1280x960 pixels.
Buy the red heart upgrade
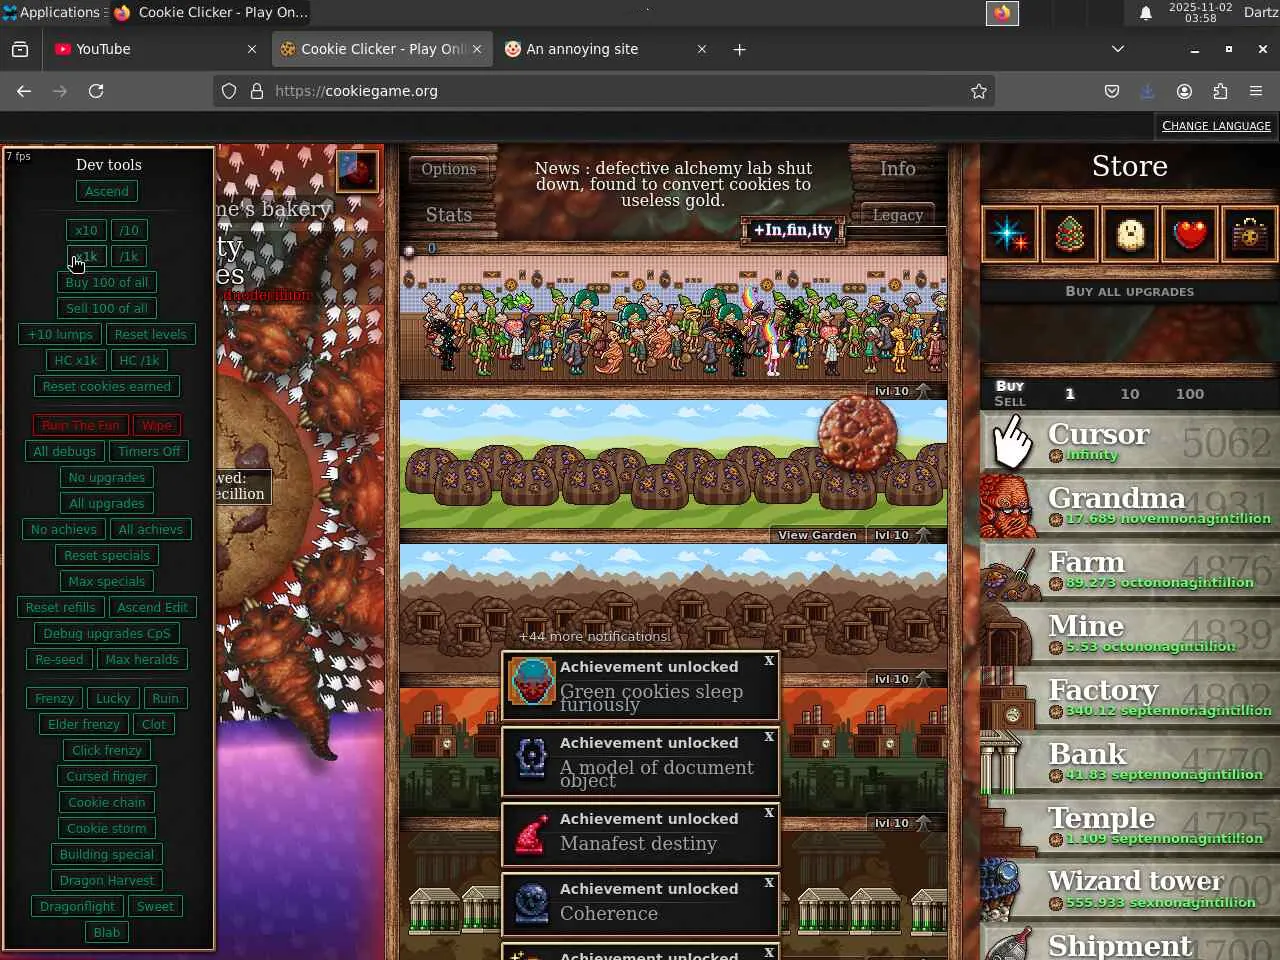1190,234
